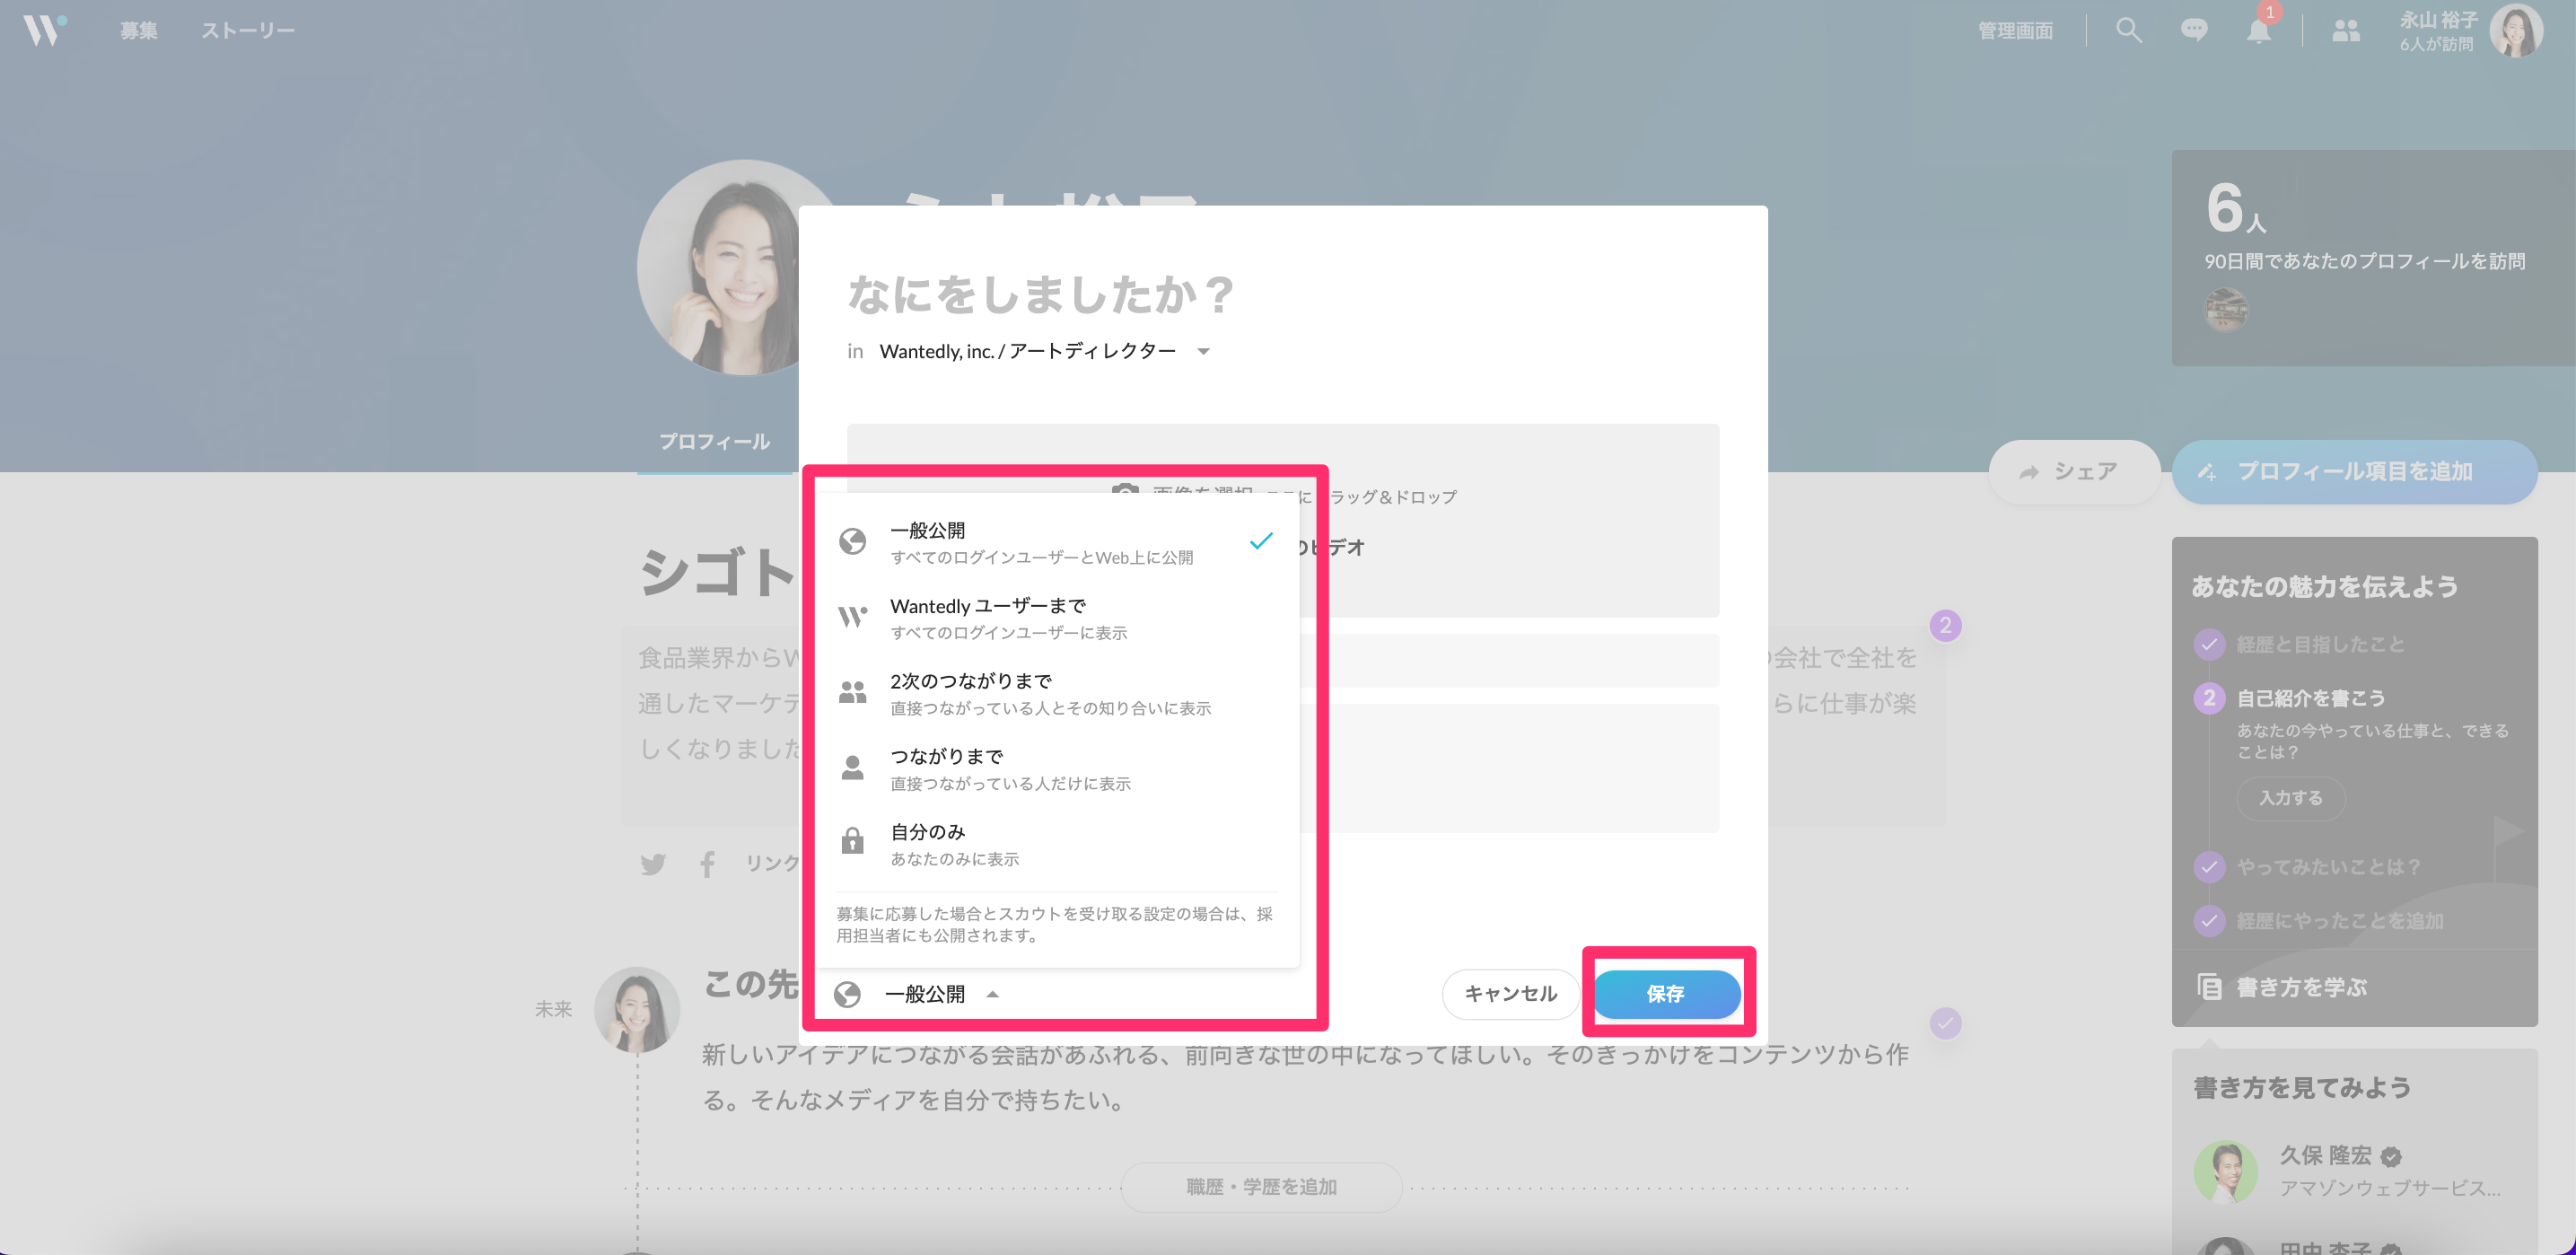Click the checkmark on 一般公開 row
Image resolution: width=2576 pixels, height=1255 pixels.
(1261, 541)
